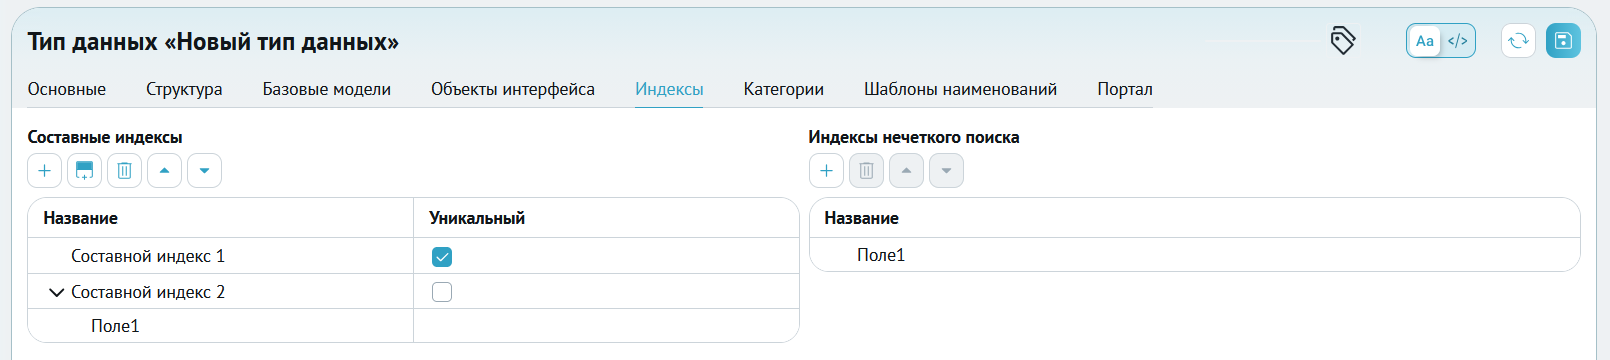Screen dimensions: 1610x360
Task: Click trash icon in Индексы нечеткого поиска toolbar
Action: [x=866, y=171]
